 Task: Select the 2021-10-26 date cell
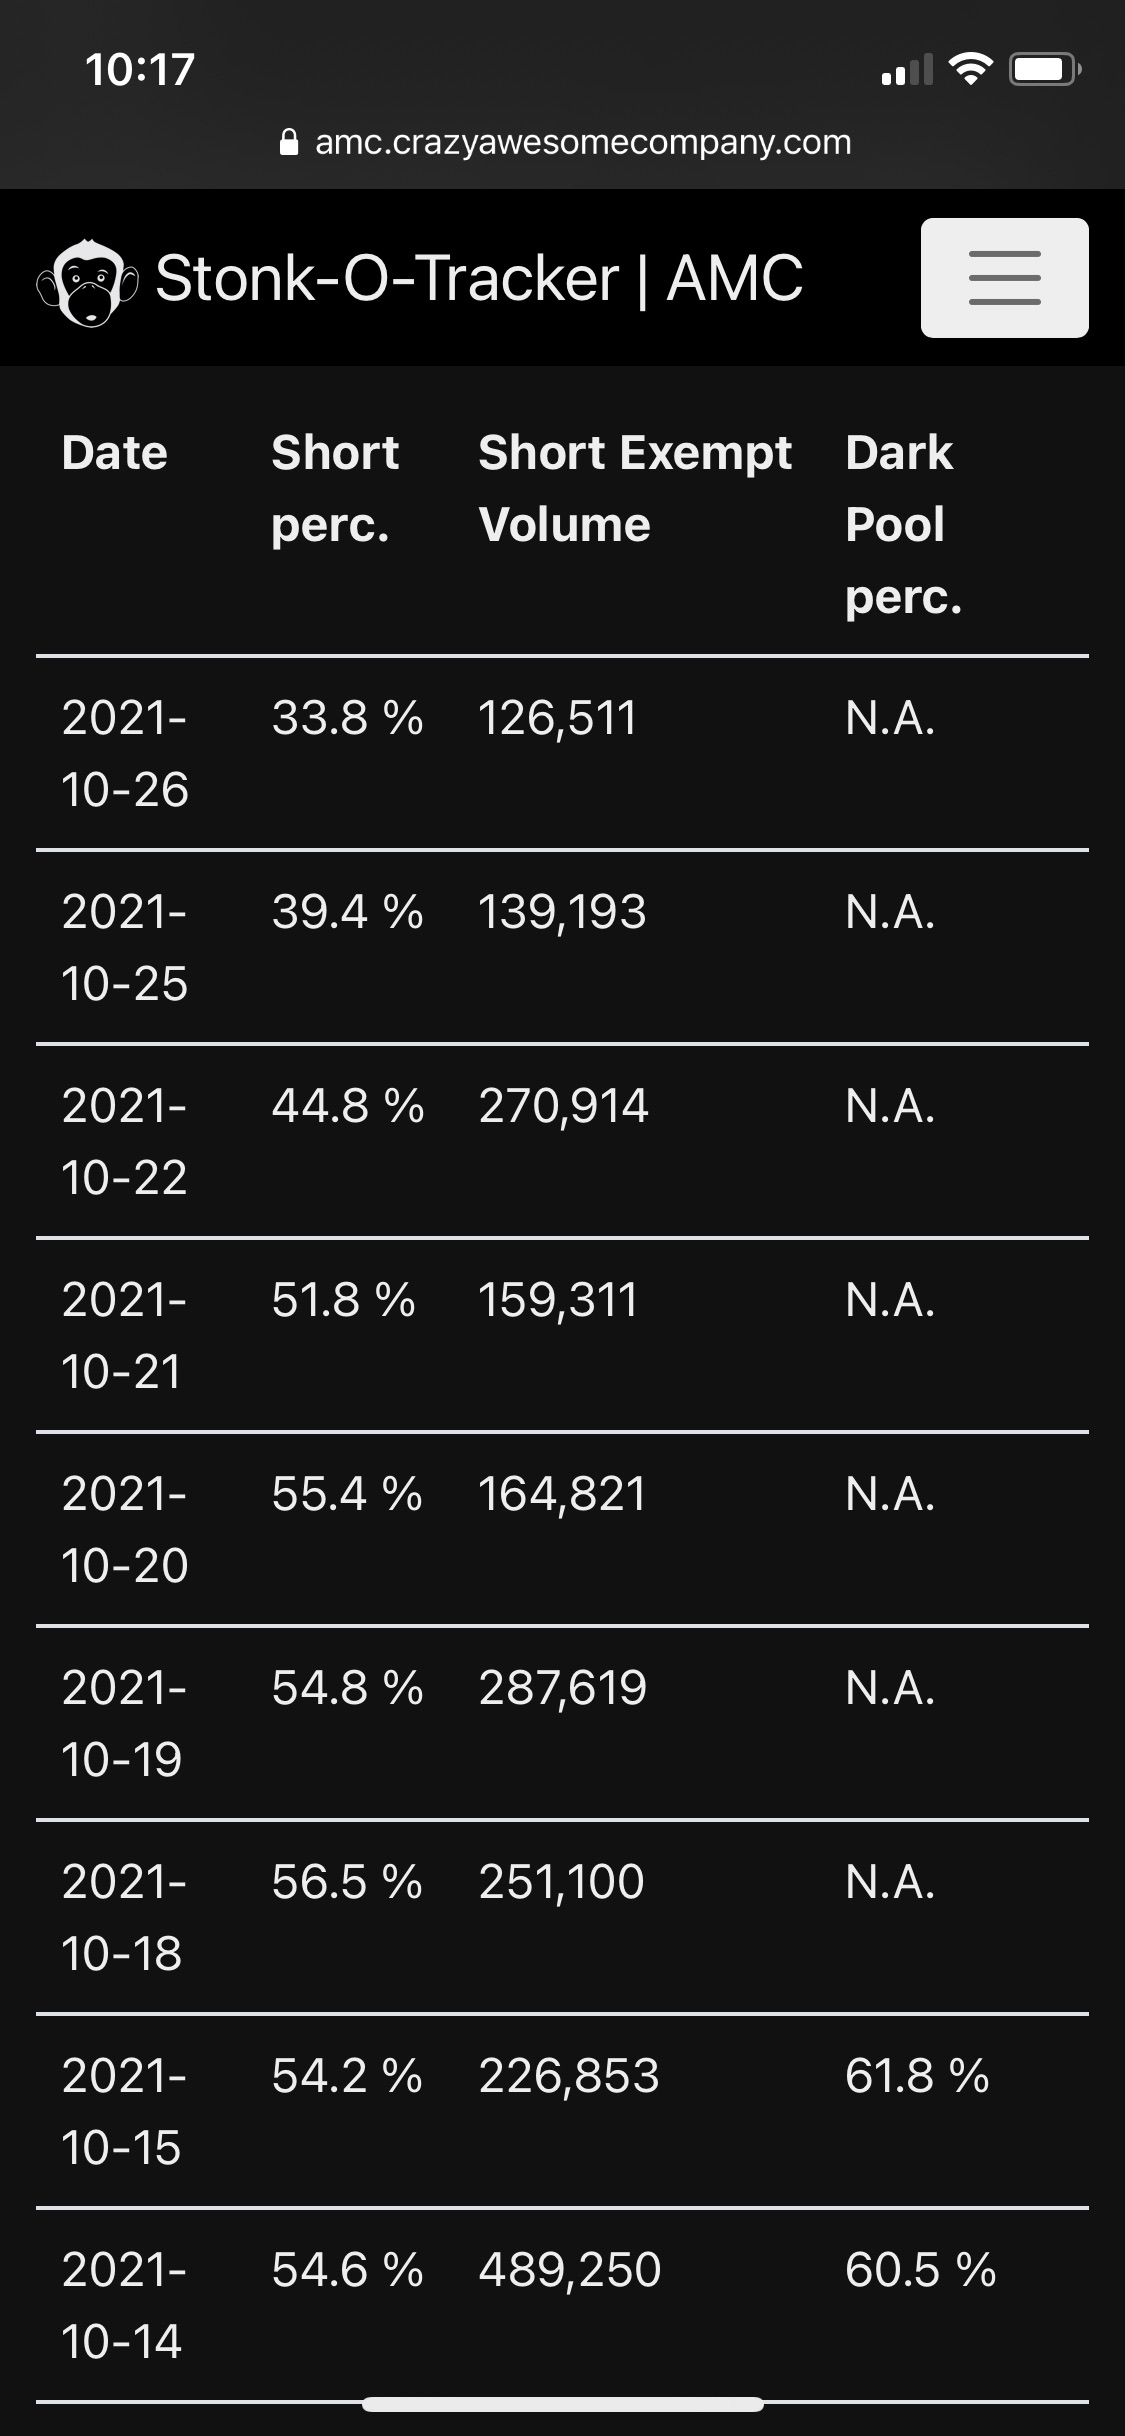tap(125, 754)
